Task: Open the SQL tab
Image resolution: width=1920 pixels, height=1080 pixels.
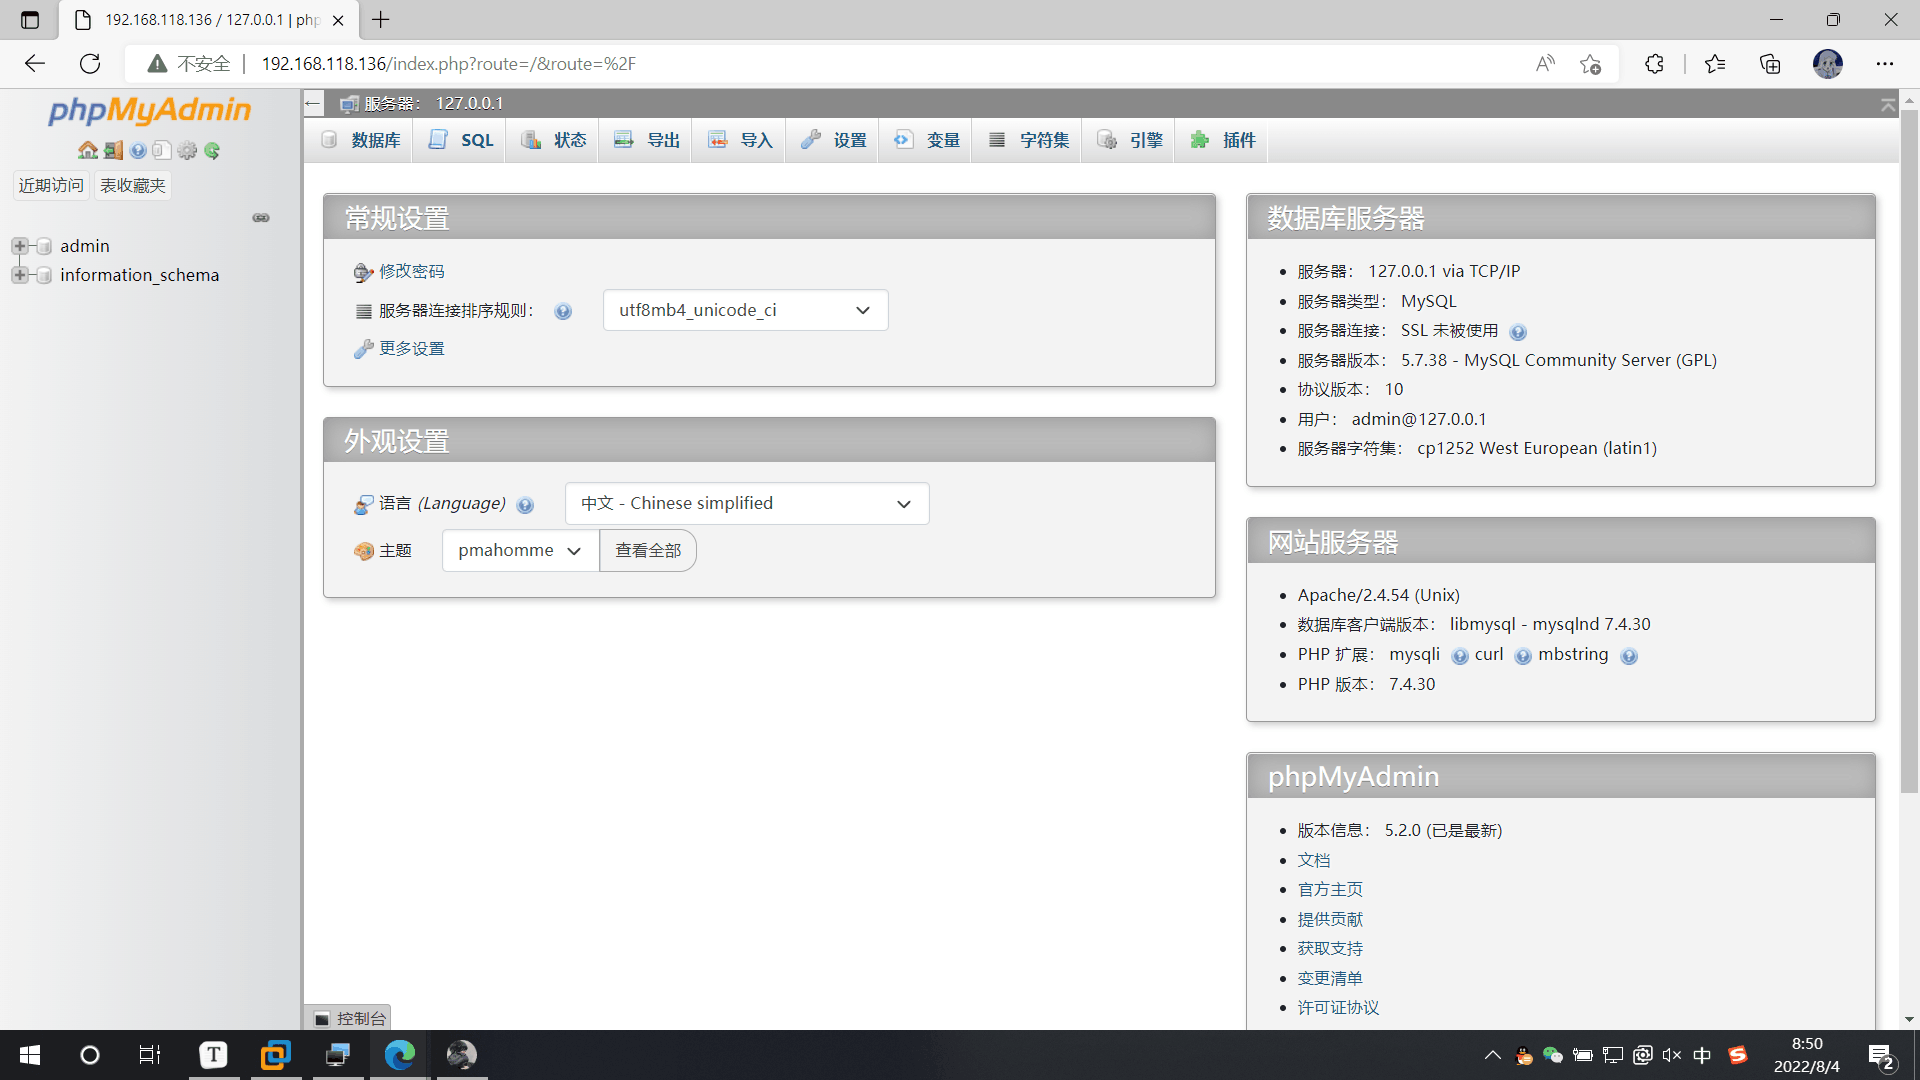Action: 461,140
